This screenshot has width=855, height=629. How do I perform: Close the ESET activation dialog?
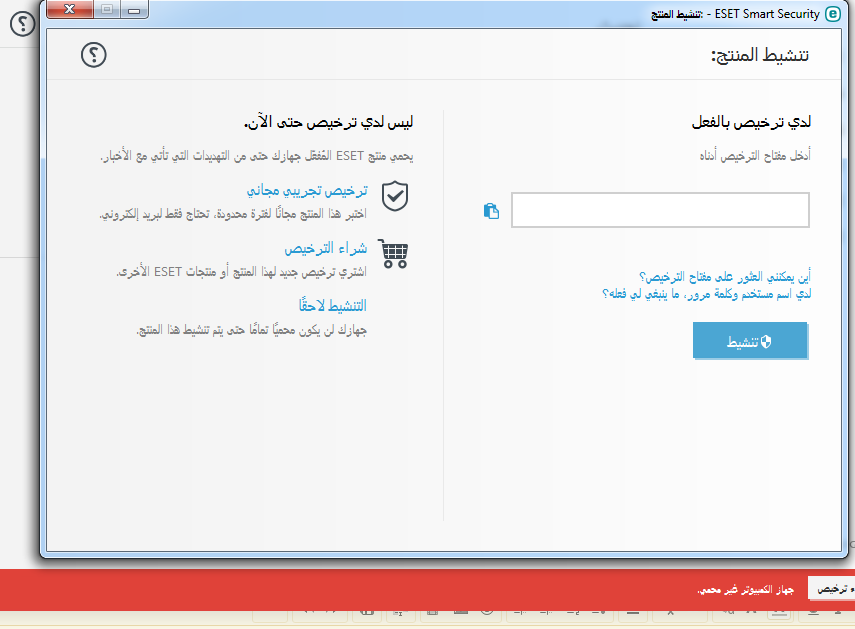[x=70, y=9]
